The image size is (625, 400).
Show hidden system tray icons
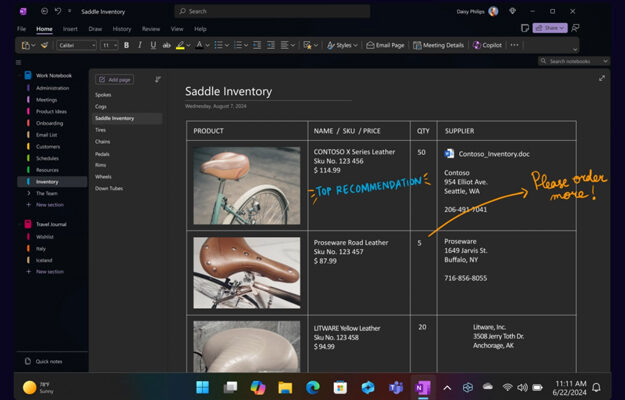point(447,387)
